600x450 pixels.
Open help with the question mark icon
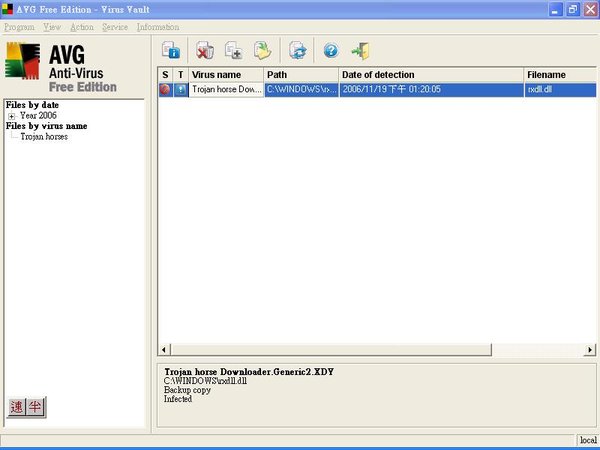pos(331,51)
